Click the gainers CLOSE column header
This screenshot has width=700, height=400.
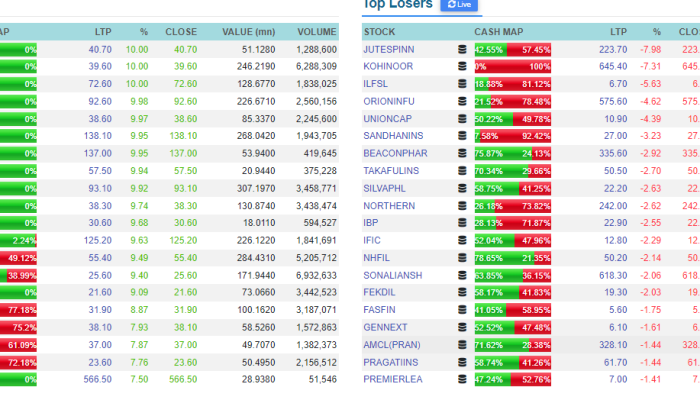coord(181,32)
